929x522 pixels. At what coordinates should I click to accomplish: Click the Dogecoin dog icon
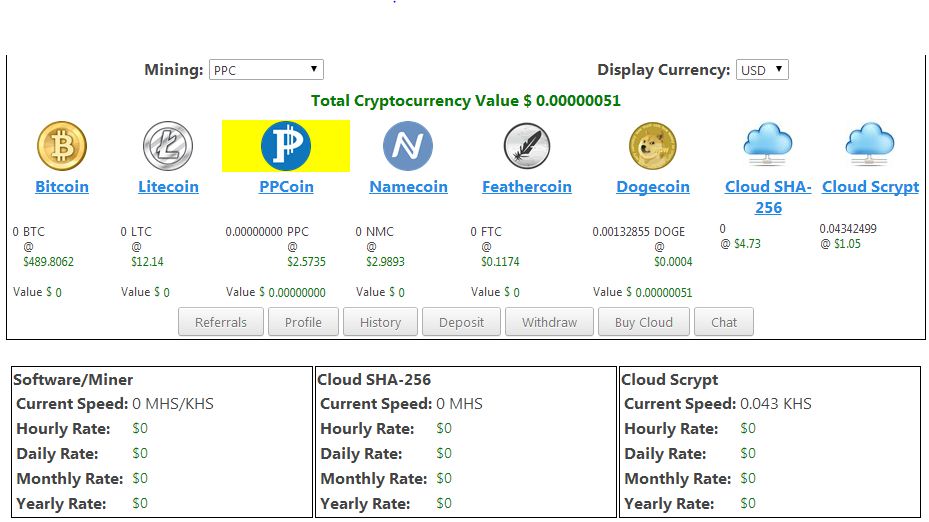(653, 146)
